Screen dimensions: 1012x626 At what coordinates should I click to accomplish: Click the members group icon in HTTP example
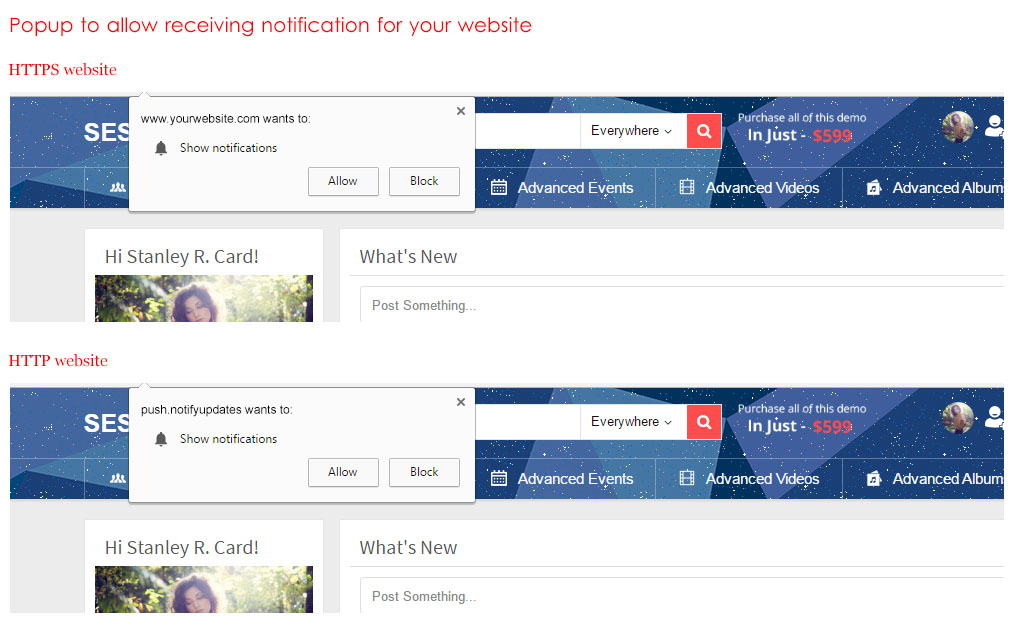pos(118,479)
